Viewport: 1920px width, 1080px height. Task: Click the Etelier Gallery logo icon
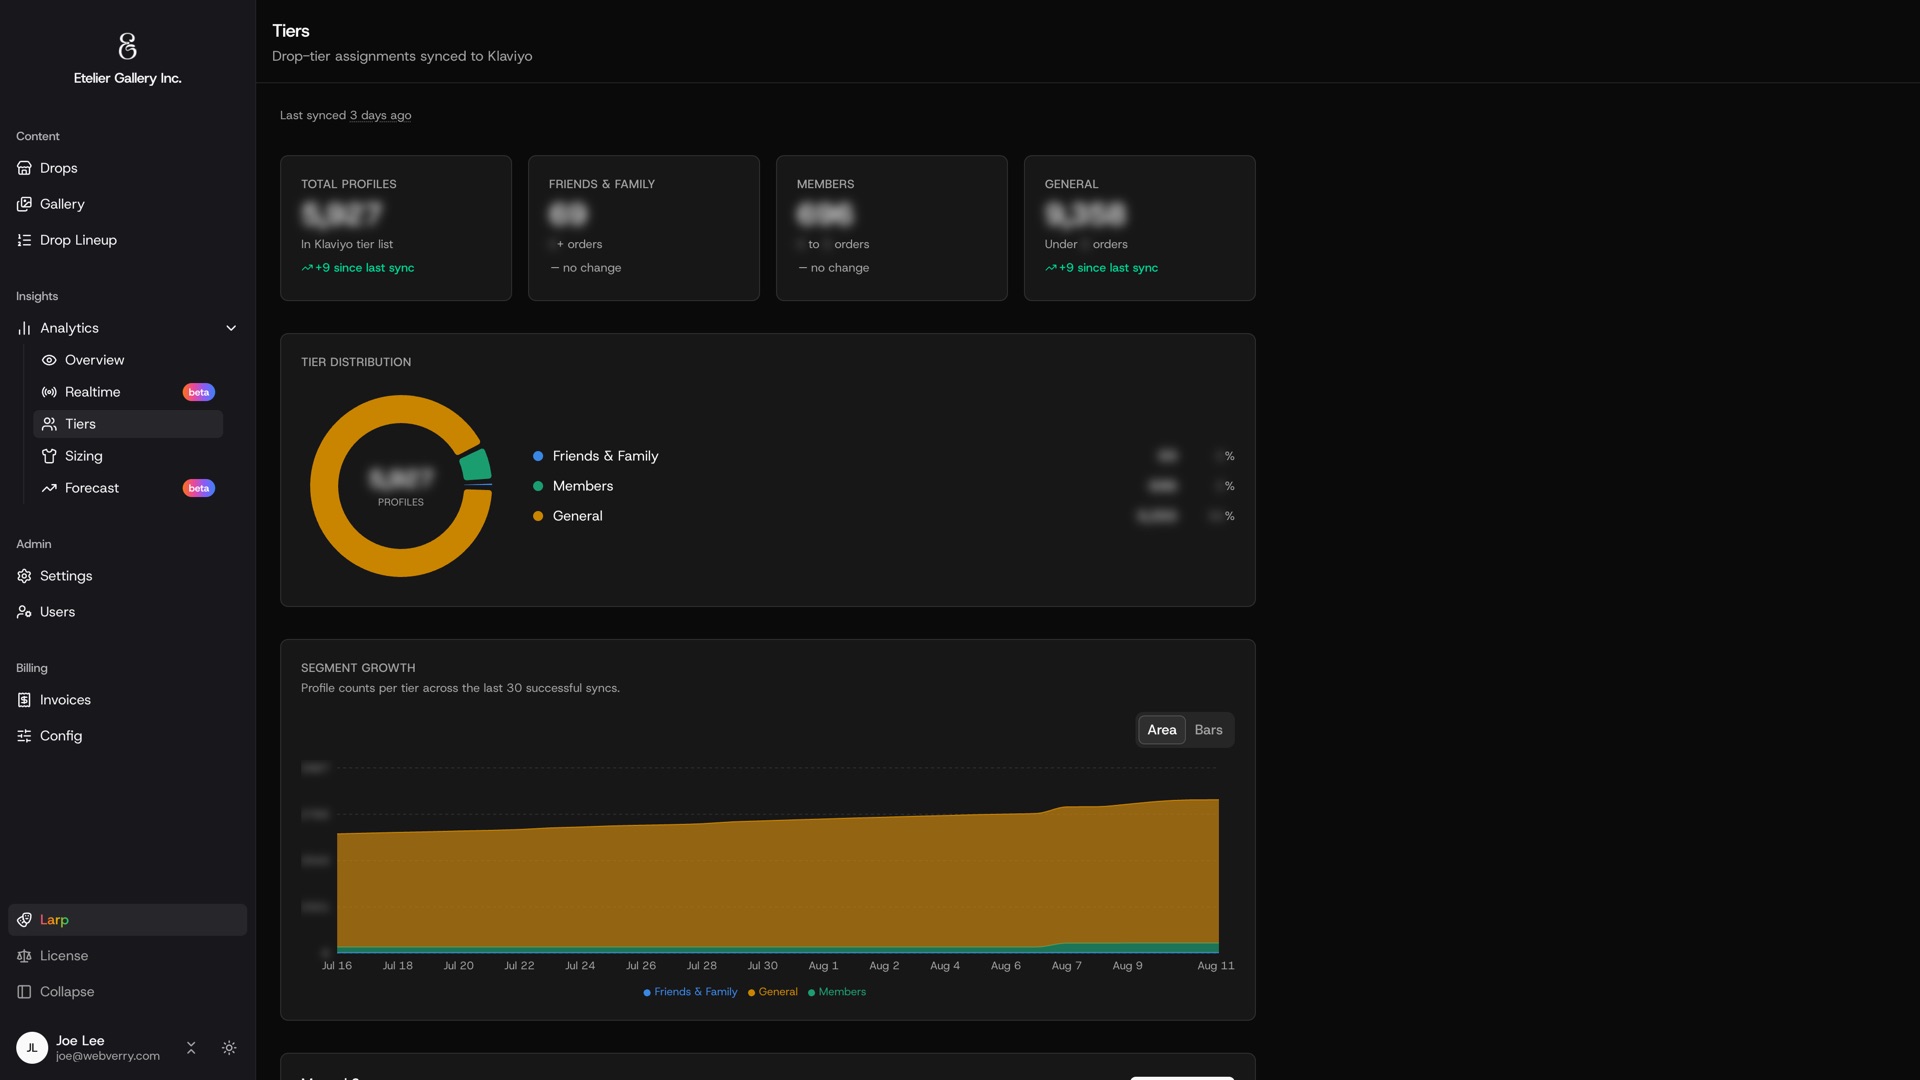(x=127, y=46)
